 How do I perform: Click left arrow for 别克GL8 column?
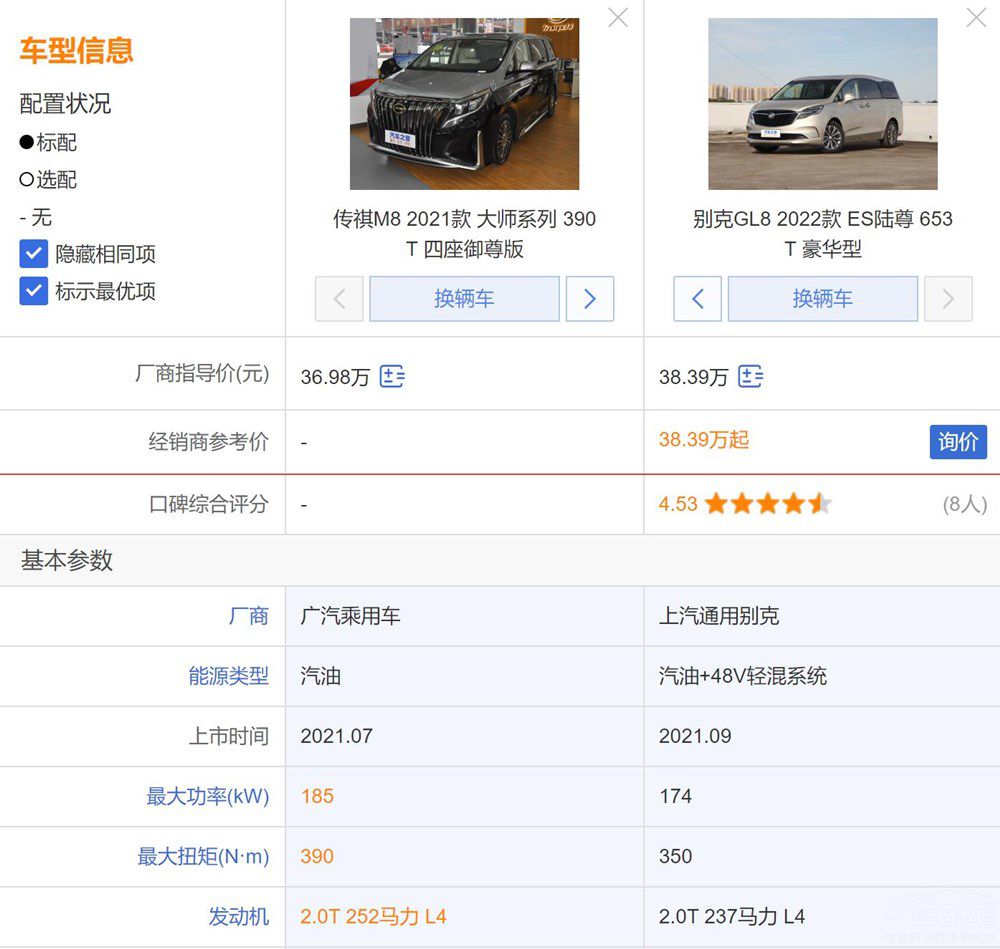pyautogui.click(x=698, y=299)
